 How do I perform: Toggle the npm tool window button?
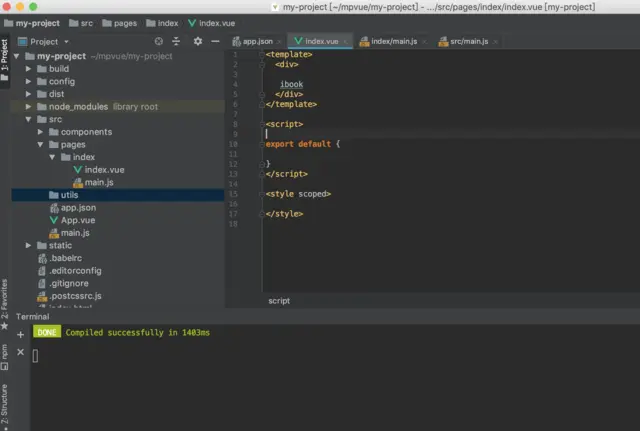click(x=5, y=352)
